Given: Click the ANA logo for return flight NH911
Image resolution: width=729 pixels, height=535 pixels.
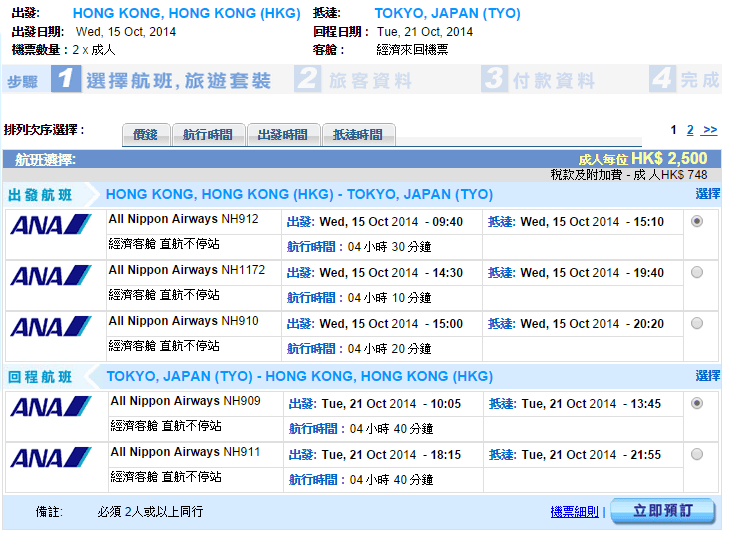Looking at the screenshot, I should [51, 457].
